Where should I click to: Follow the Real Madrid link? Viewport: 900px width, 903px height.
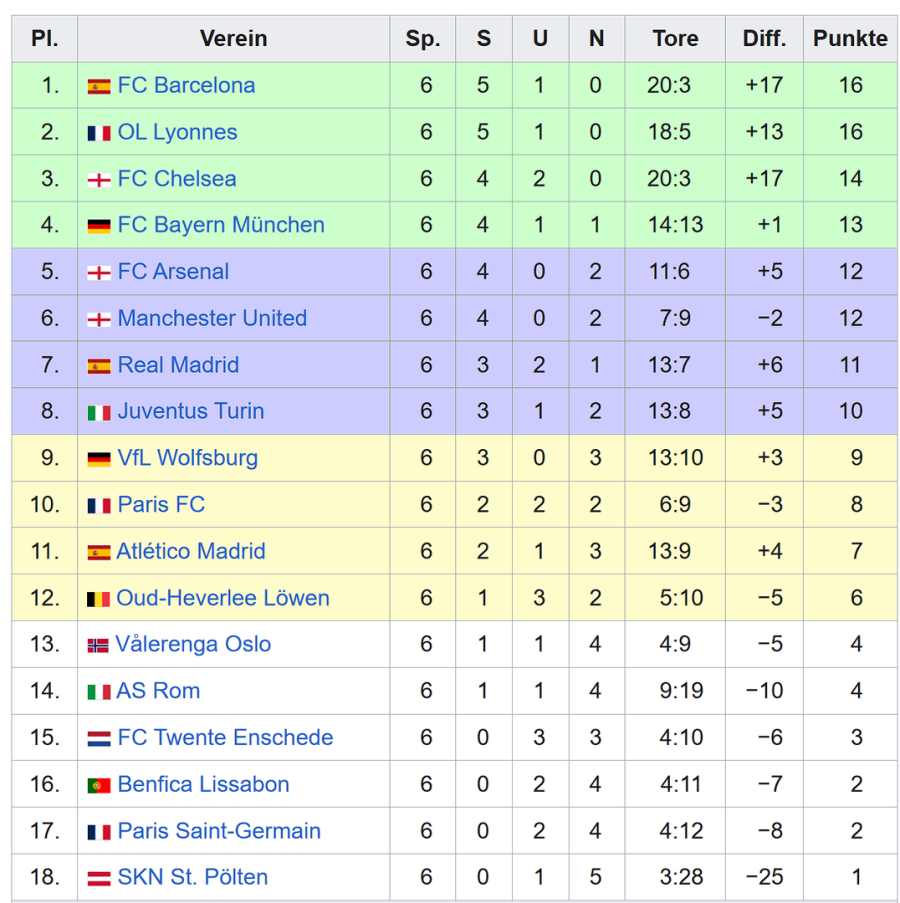[178, 365]
